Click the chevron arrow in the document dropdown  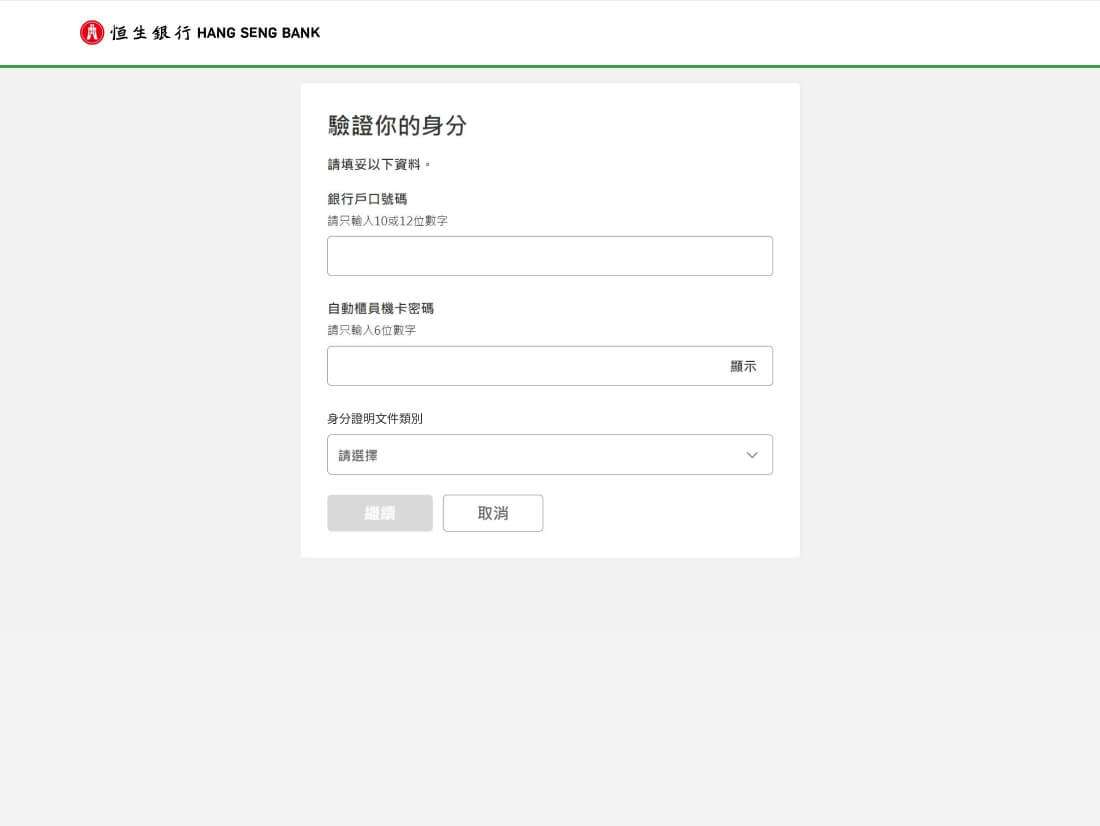752,455
